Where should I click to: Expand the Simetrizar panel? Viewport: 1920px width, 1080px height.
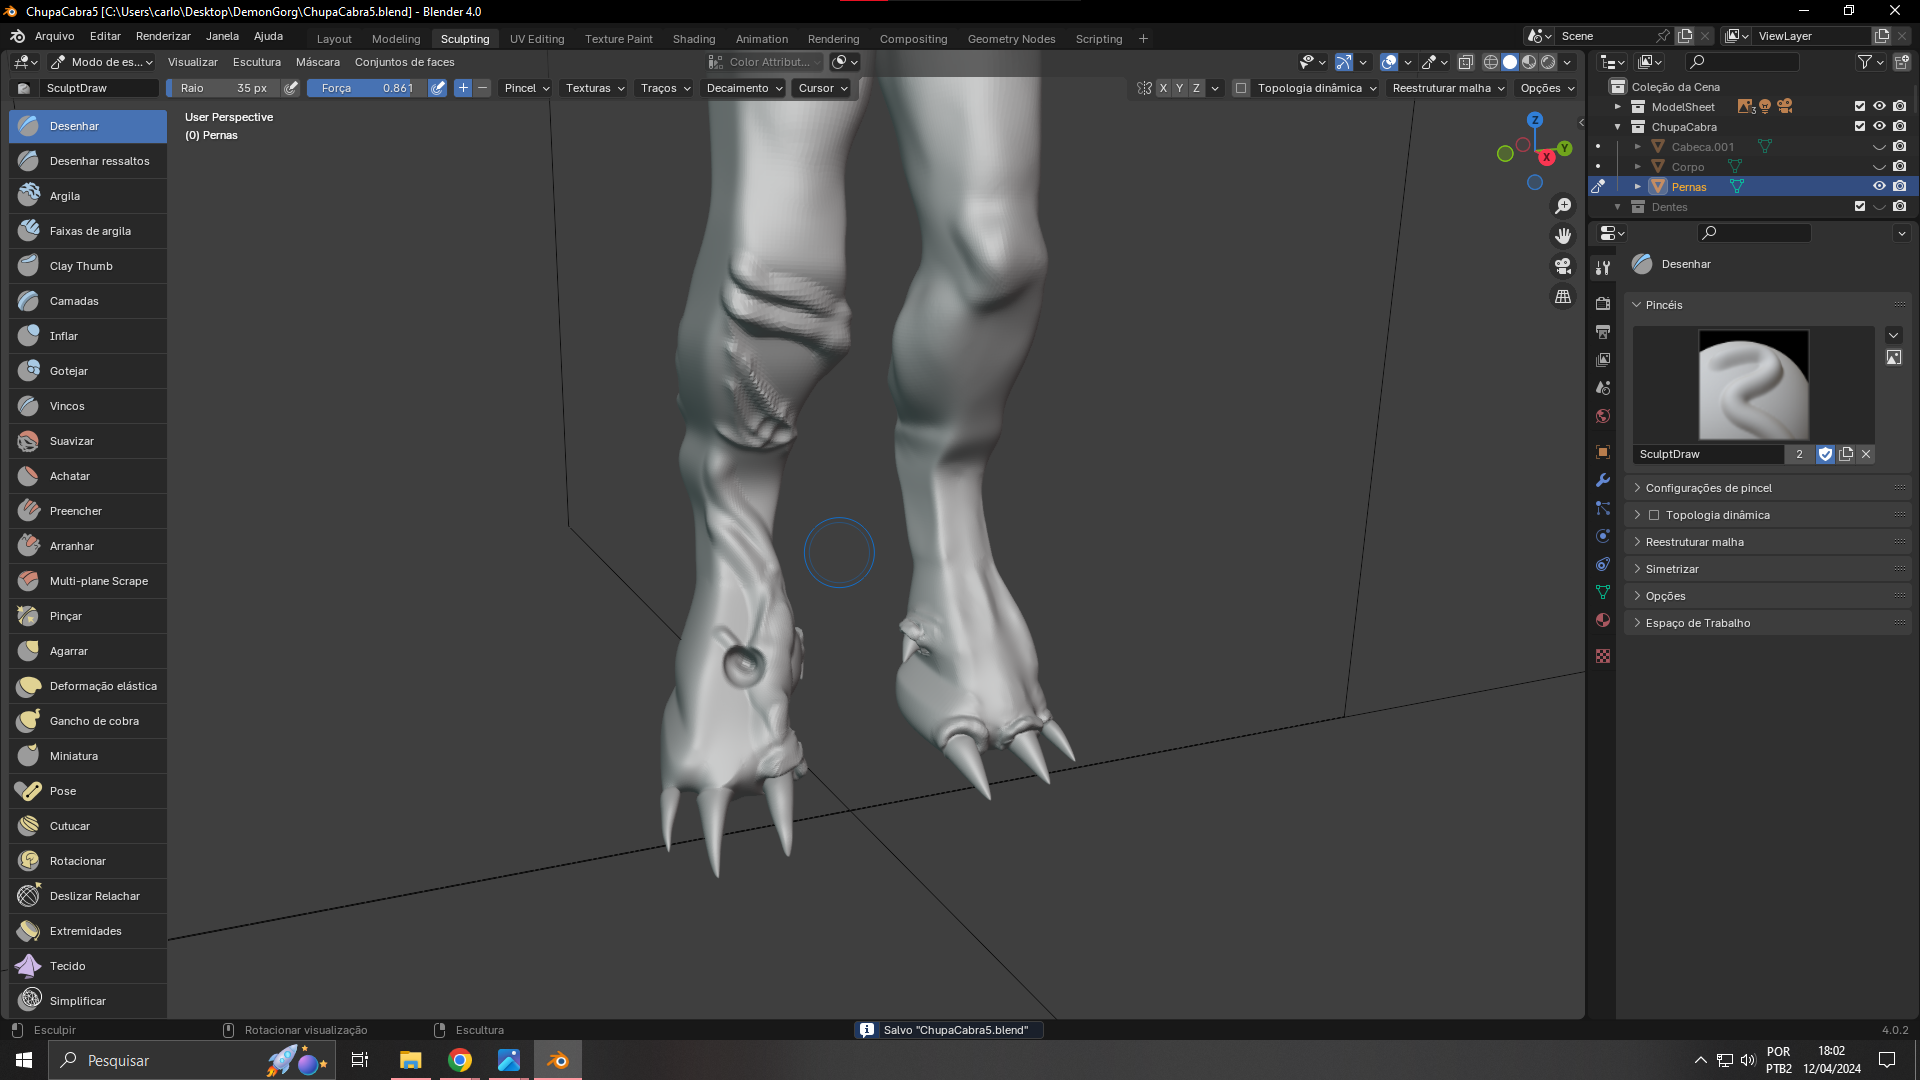pos(1672,569)
